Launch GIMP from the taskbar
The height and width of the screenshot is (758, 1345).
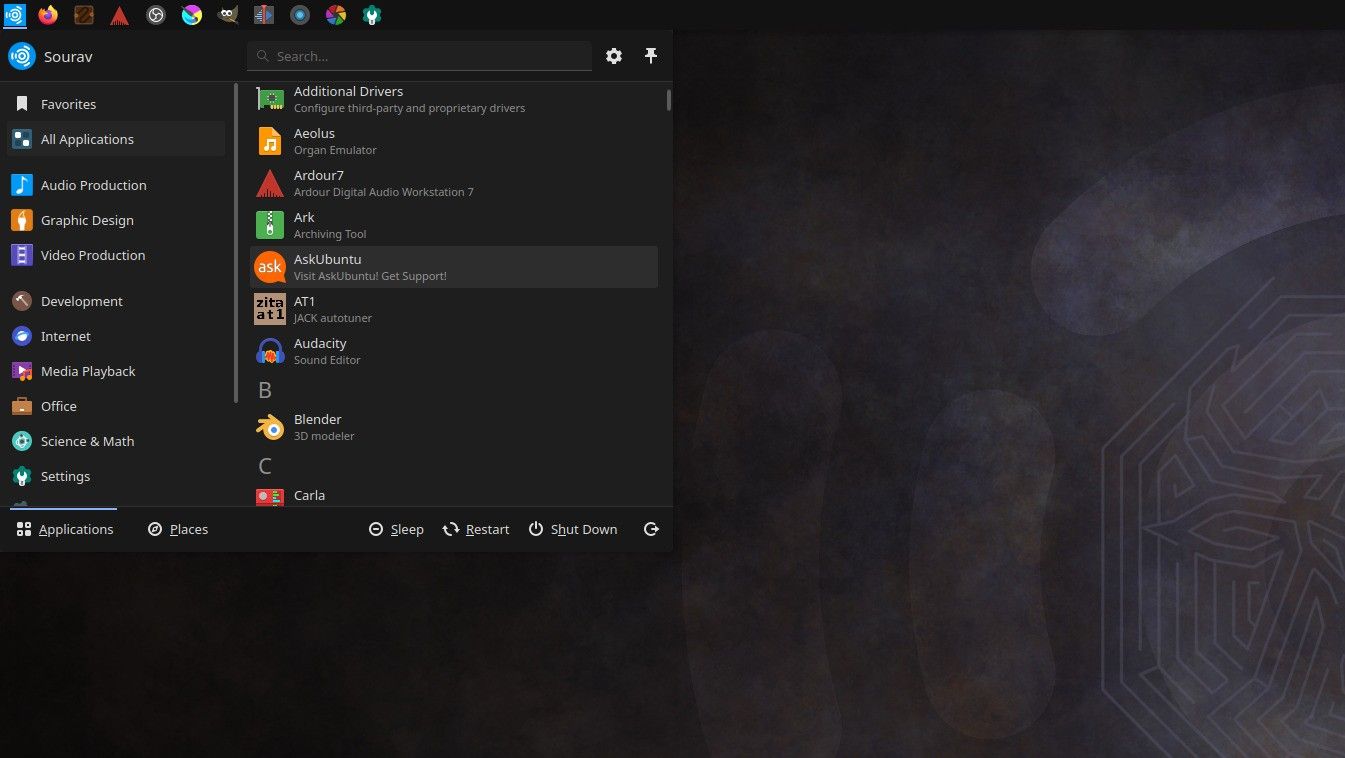pyautogui.click(x=227, y=15)
